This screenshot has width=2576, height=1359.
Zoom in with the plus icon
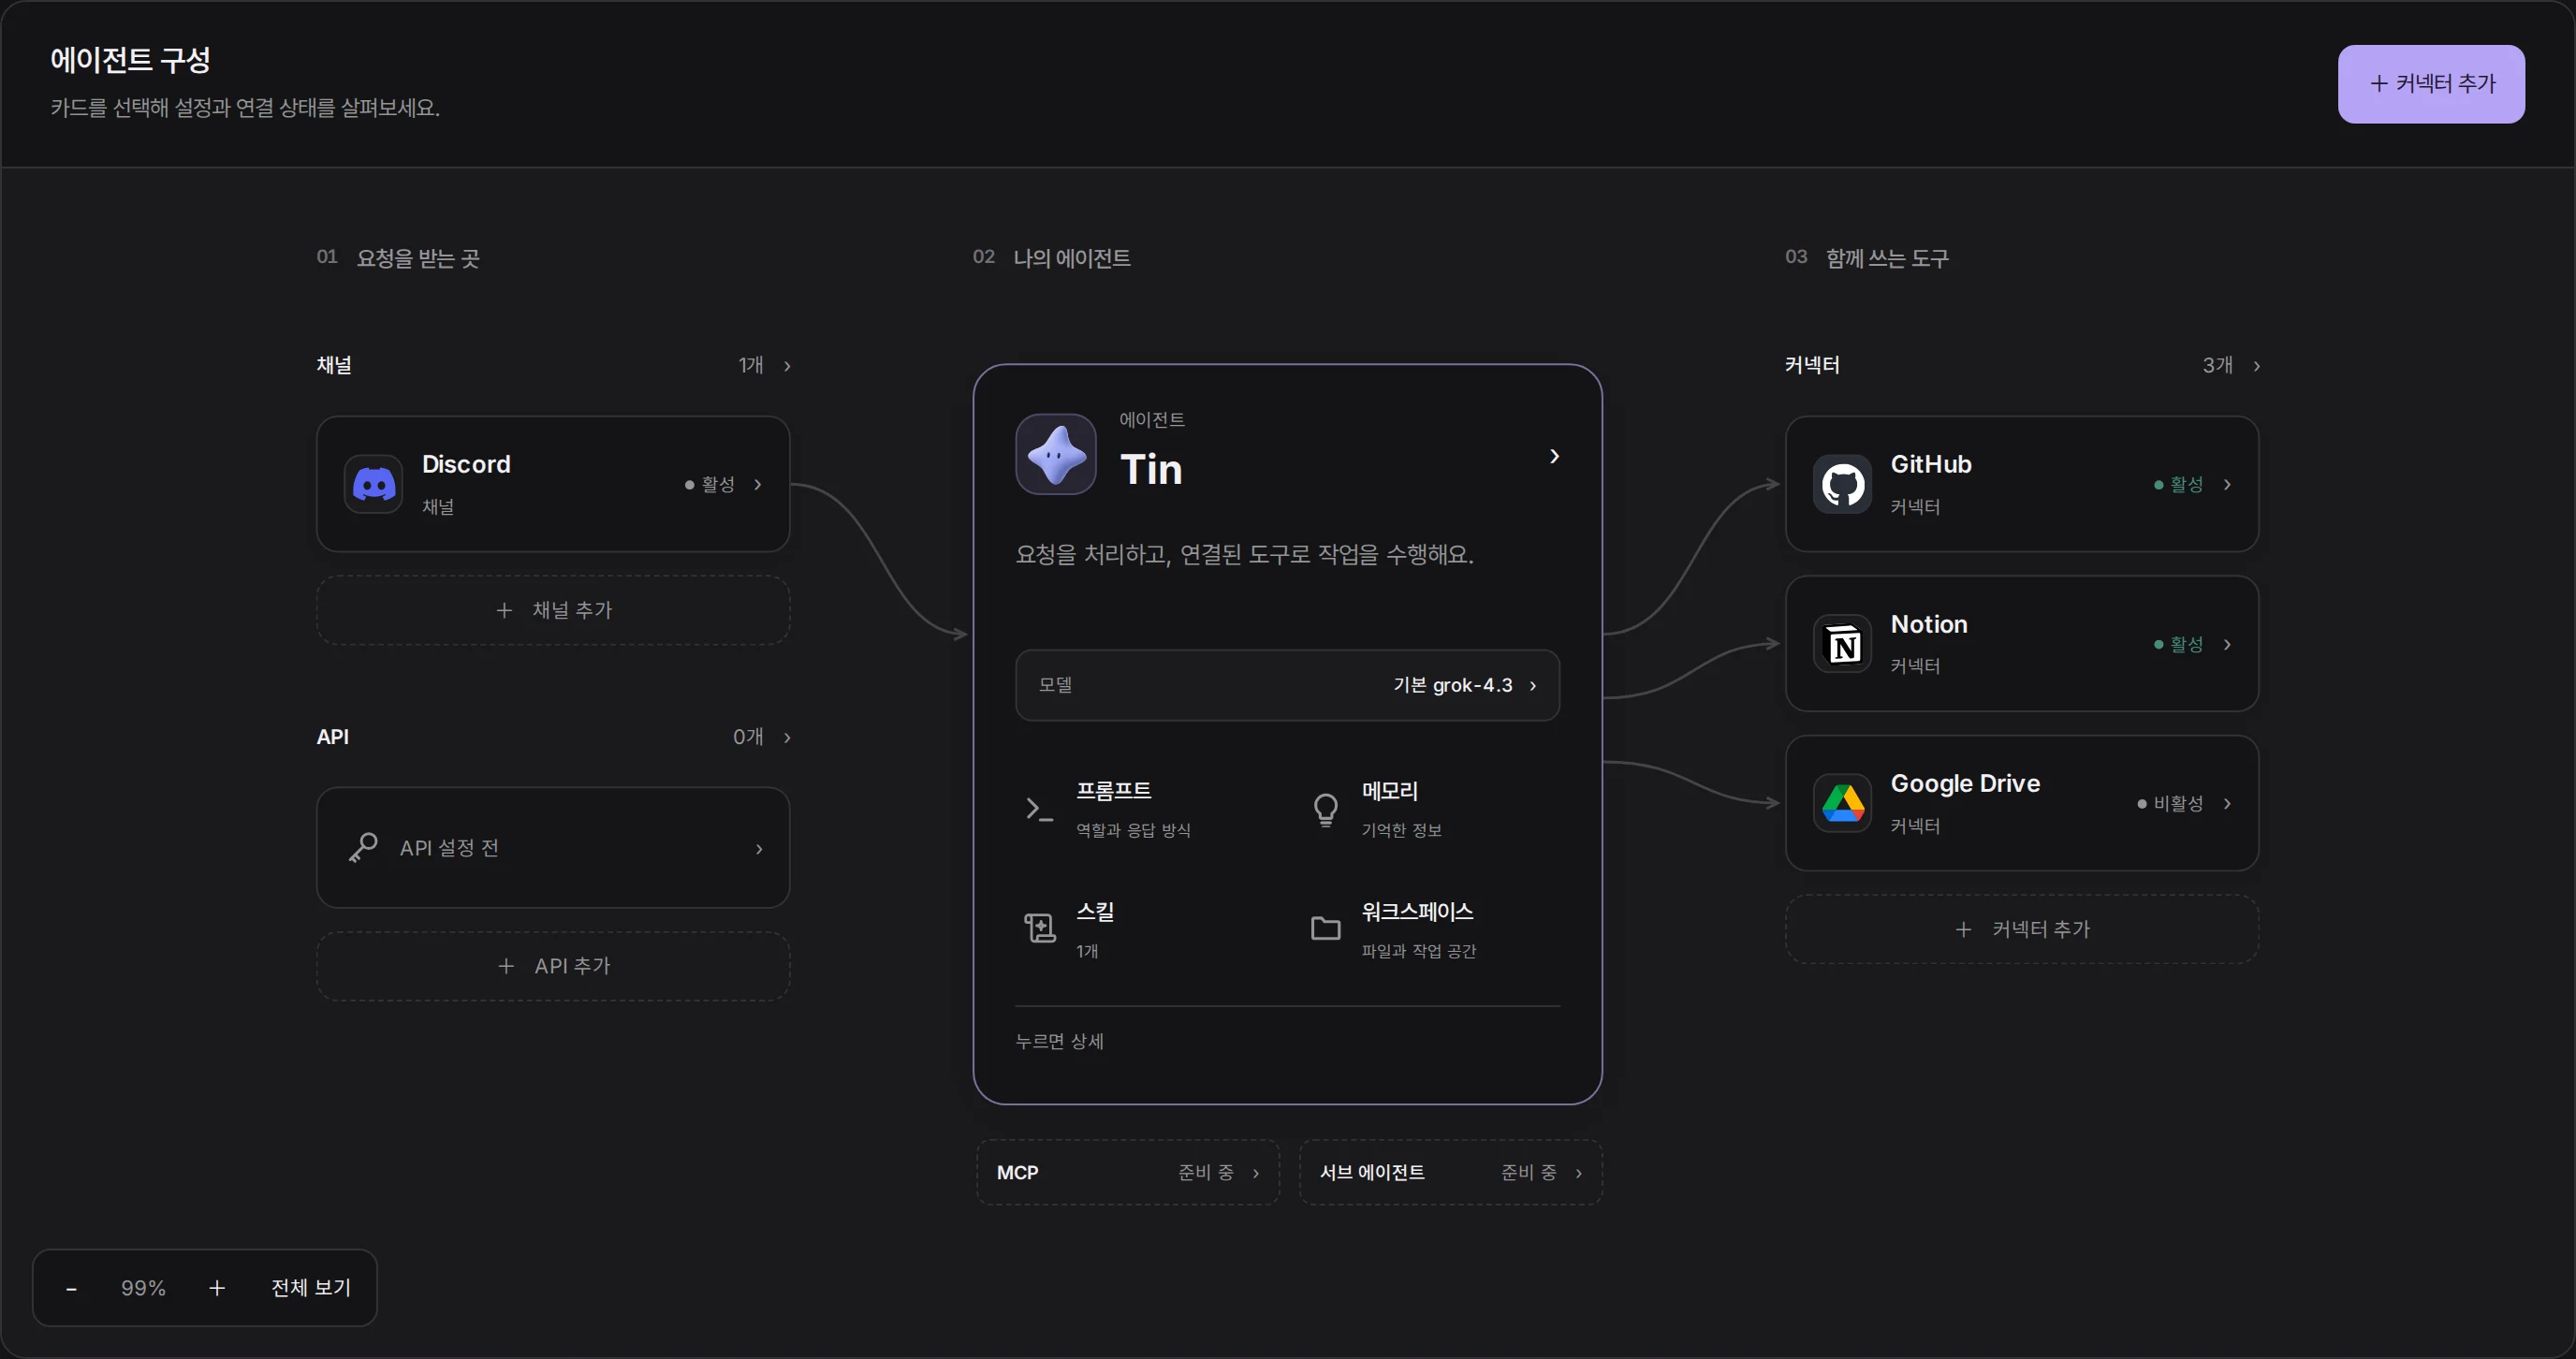pos(217,1288)
